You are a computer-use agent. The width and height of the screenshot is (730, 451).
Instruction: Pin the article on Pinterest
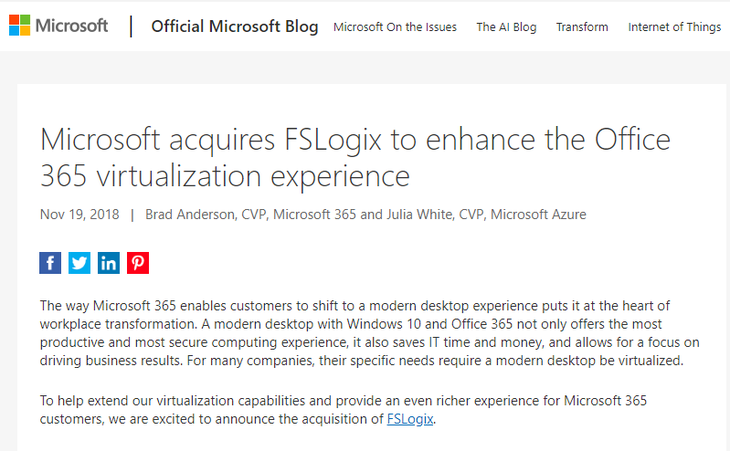point(138,263)
